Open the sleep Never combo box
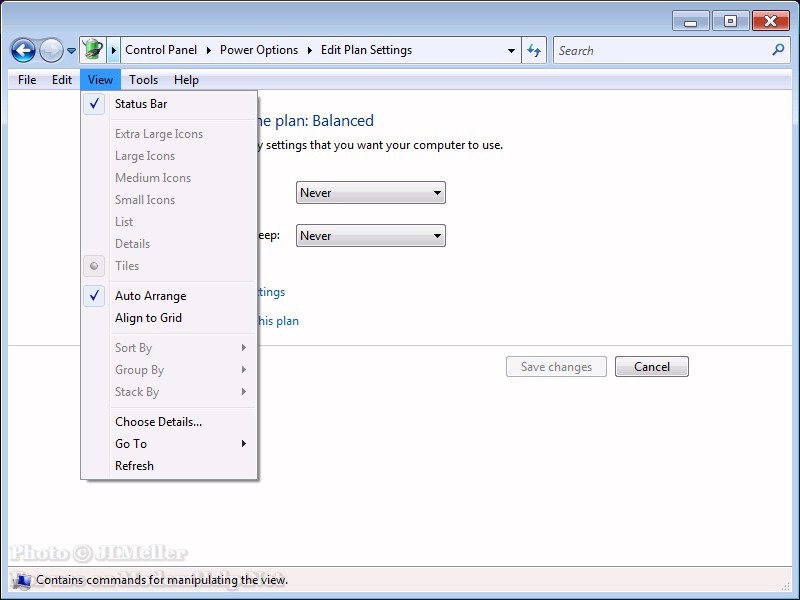This screenshot has width=800, height=600. click(x=371, y=236)
